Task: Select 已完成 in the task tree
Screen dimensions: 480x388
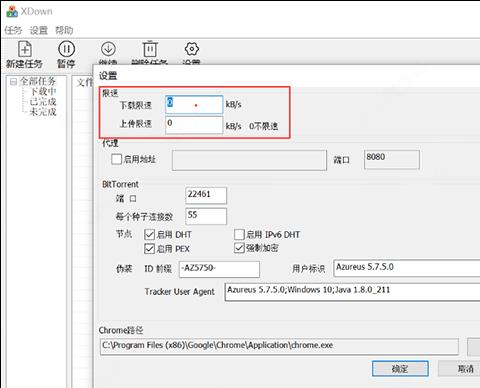Action: [43, 101]
